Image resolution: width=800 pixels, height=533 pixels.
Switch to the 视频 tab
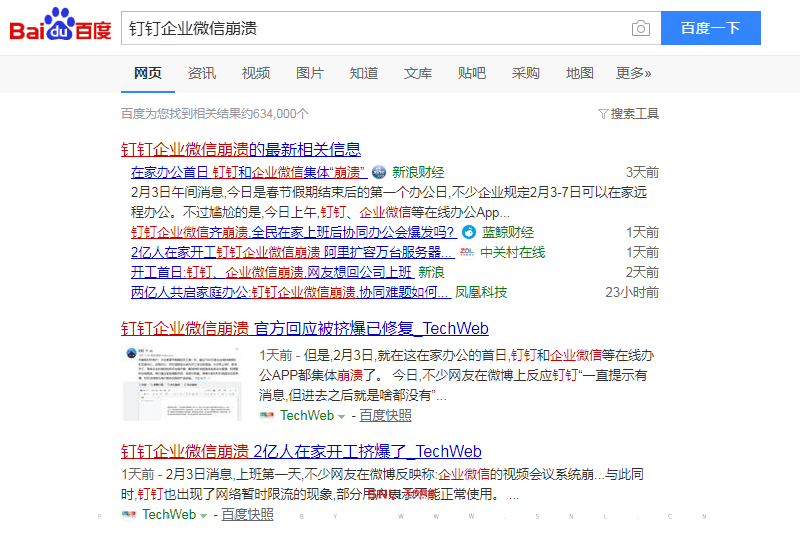point(256,73)
